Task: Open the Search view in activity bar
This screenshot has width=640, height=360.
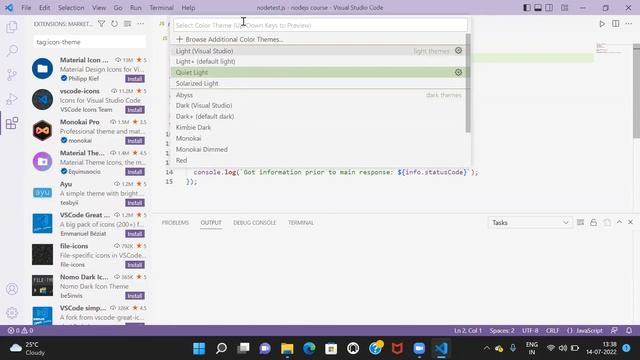Action: pyautogui.click(x=12, y=51)
